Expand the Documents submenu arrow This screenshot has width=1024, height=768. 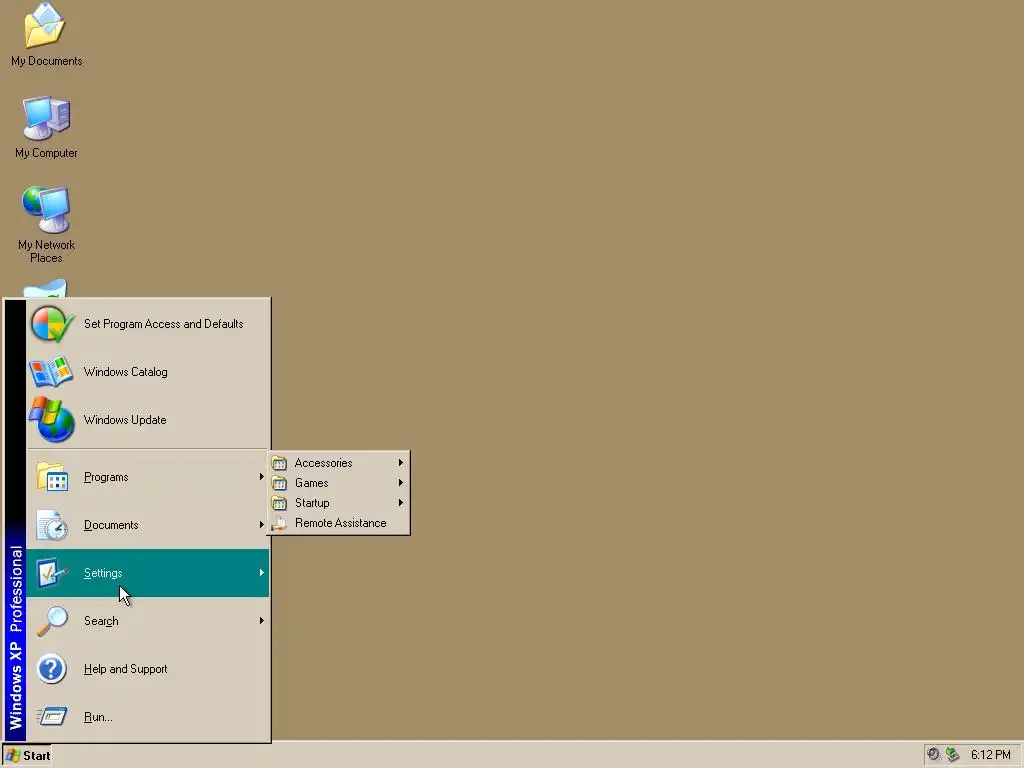pos(261,524)
